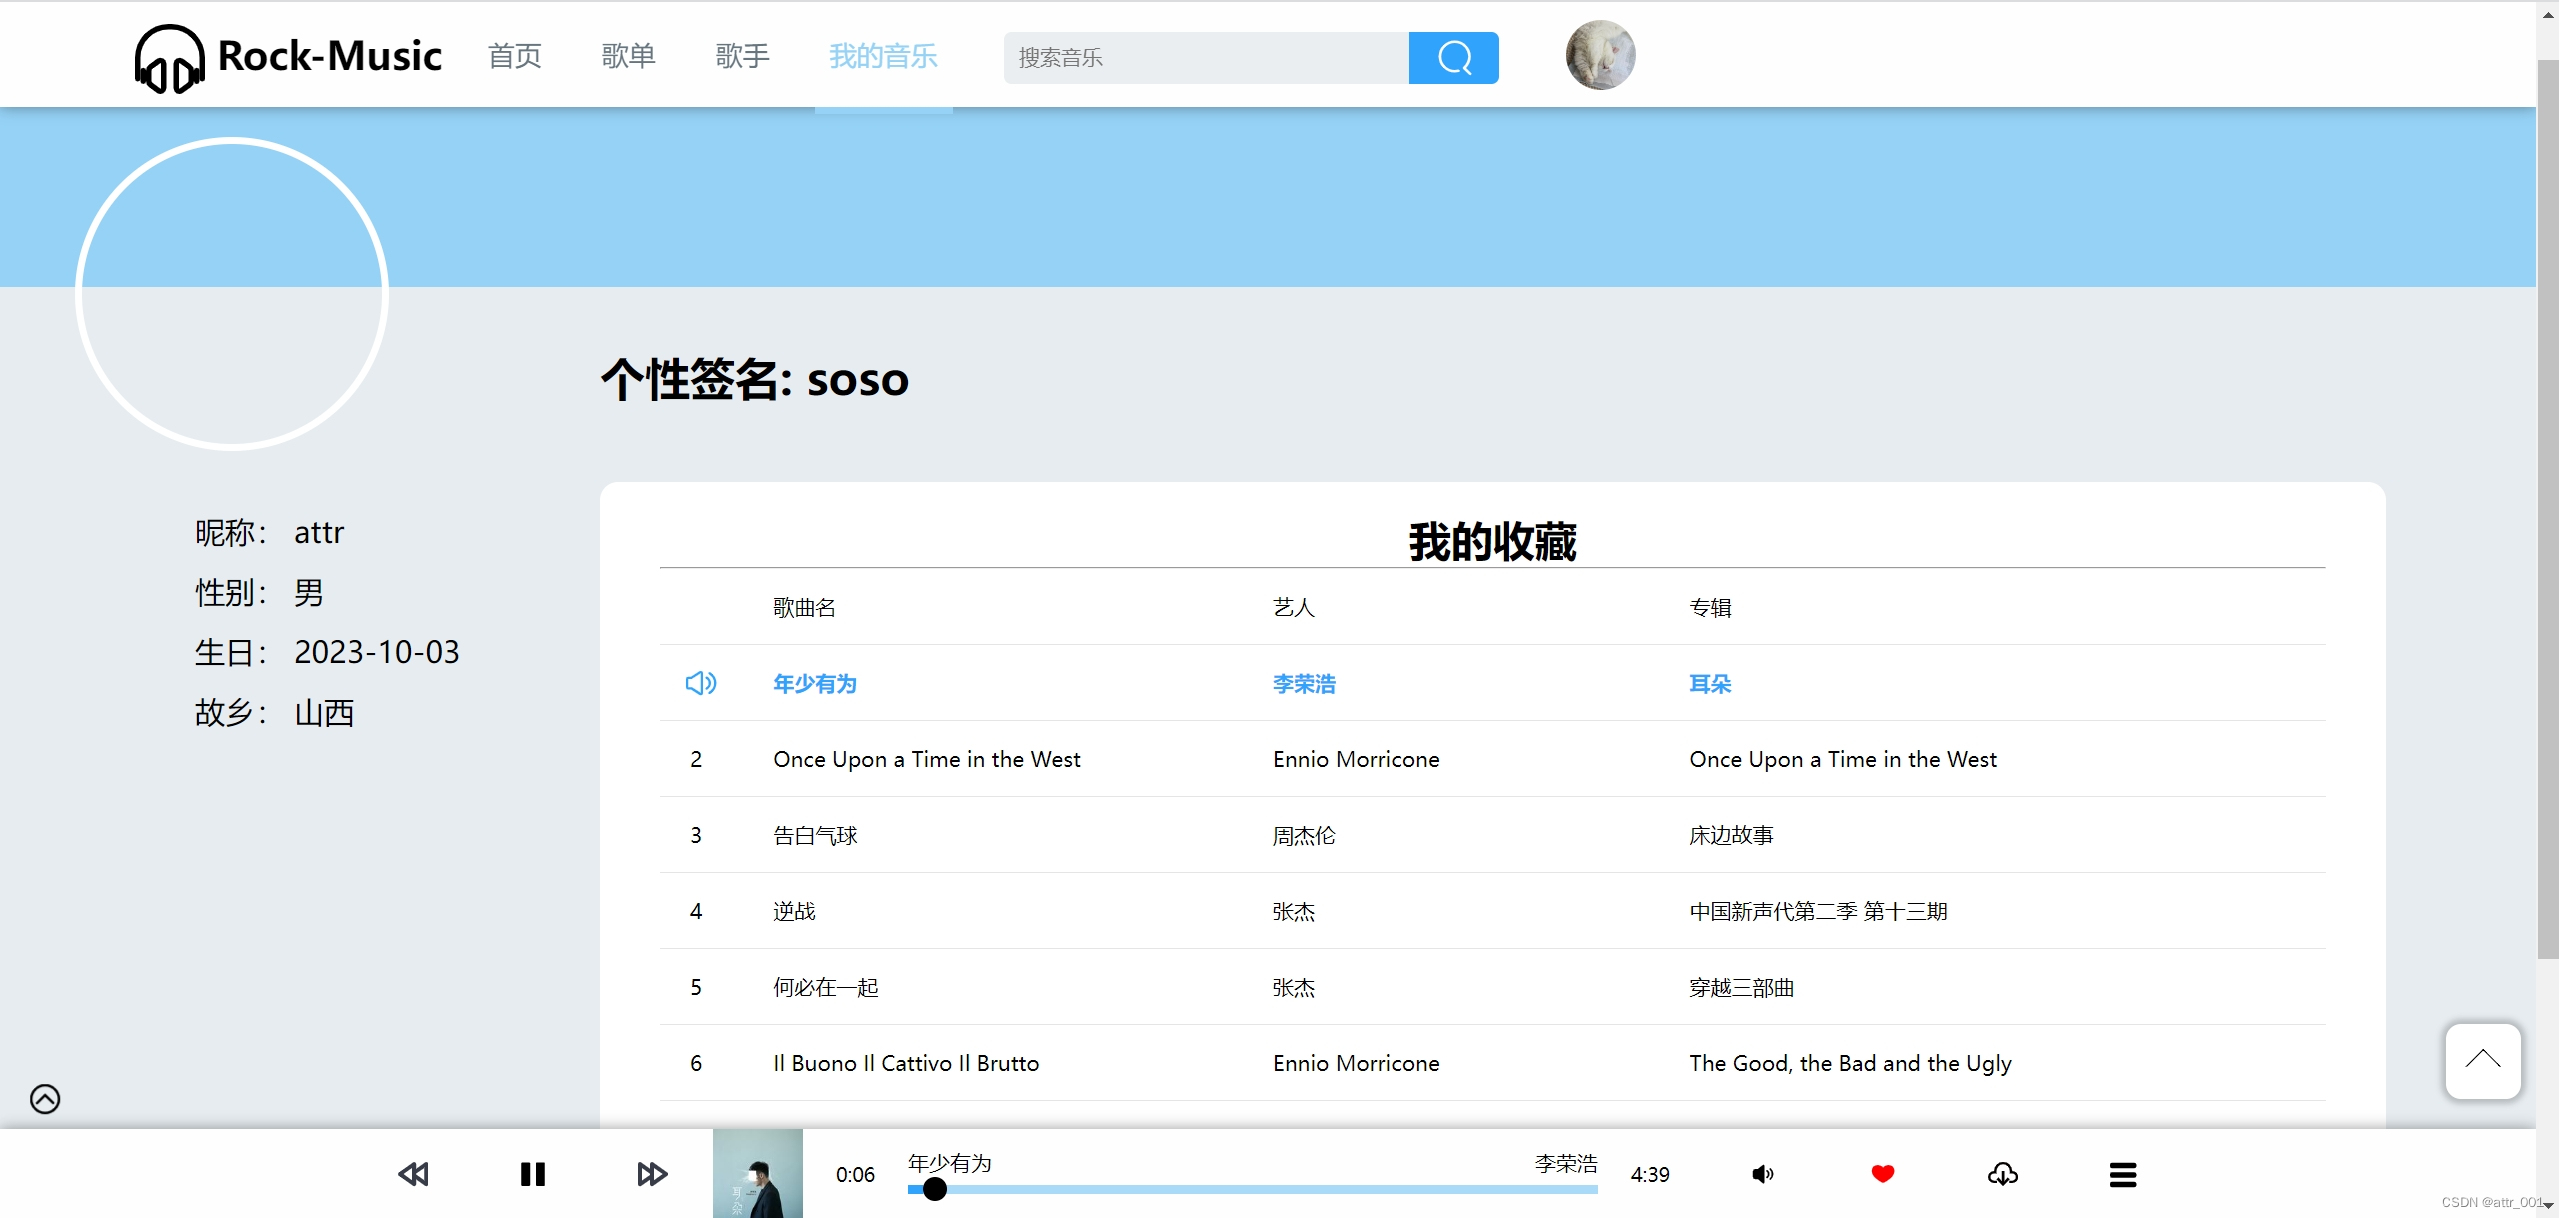Skip to next track
Image resolution: width=2559 pixels, height=1218 pixels.
click(652, 1174)
